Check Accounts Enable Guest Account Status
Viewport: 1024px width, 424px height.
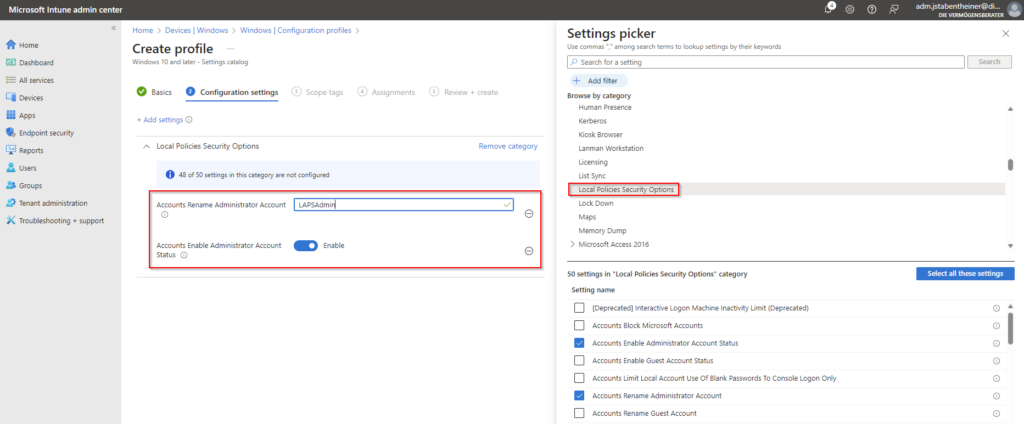(579, 361)
